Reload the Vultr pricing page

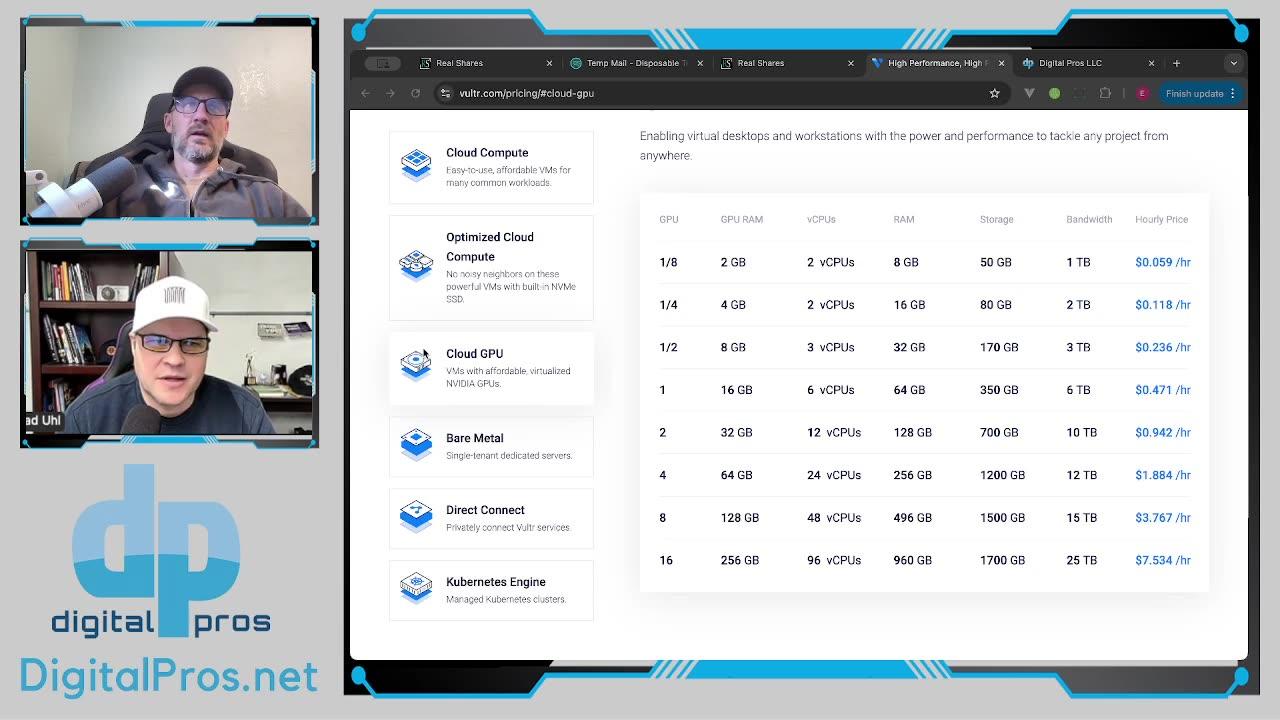tap(416, 93)
